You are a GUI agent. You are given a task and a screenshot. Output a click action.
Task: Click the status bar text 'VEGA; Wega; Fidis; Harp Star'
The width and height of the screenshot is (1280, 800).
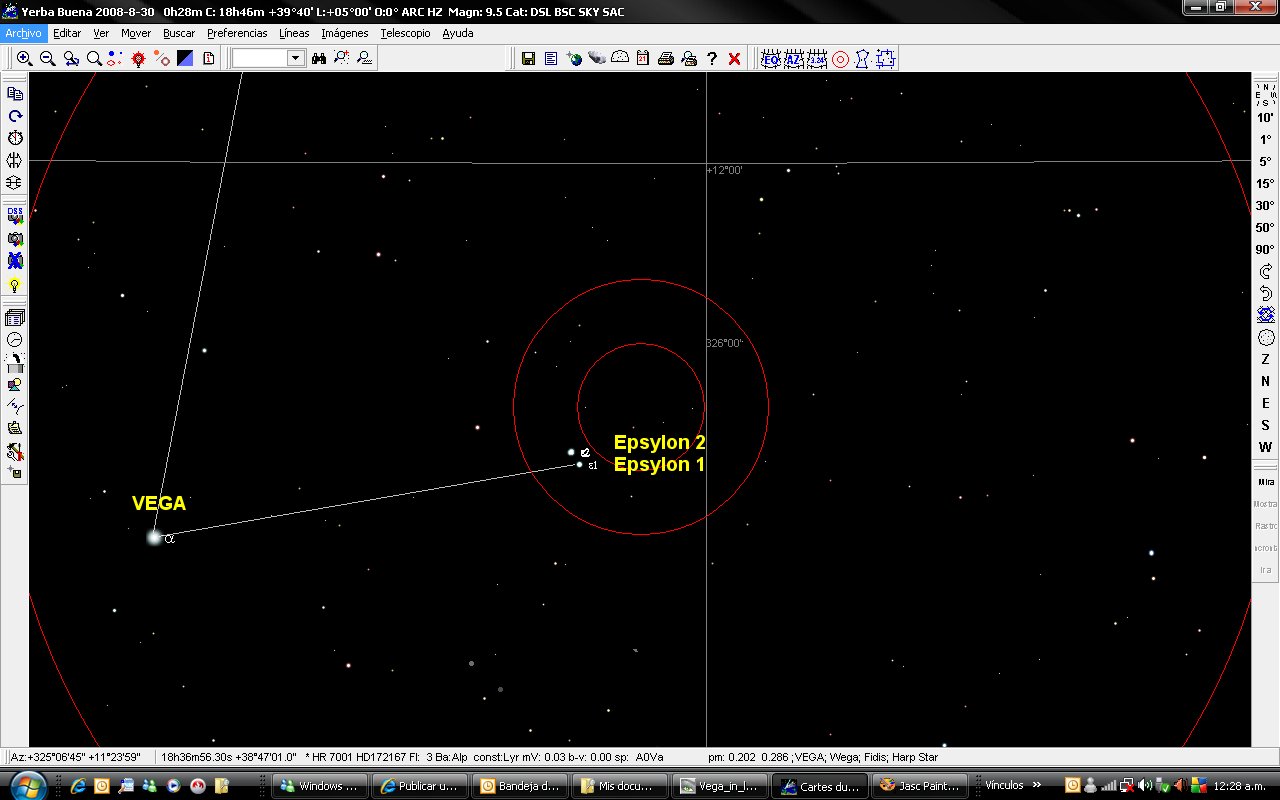coord(866,757)
